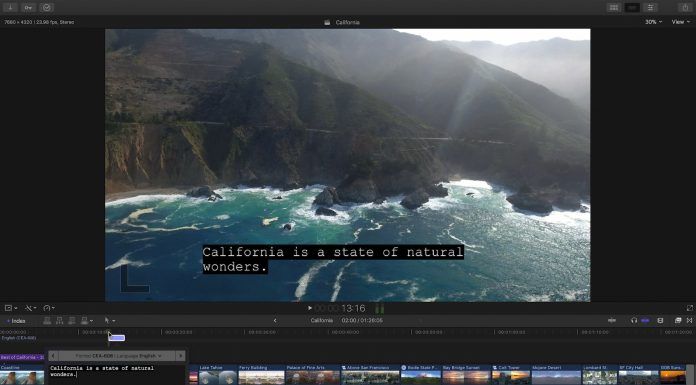Viewport: 696px width, 385px height.
Task: Click the green audio meters icon
Action: click(380, 308)
